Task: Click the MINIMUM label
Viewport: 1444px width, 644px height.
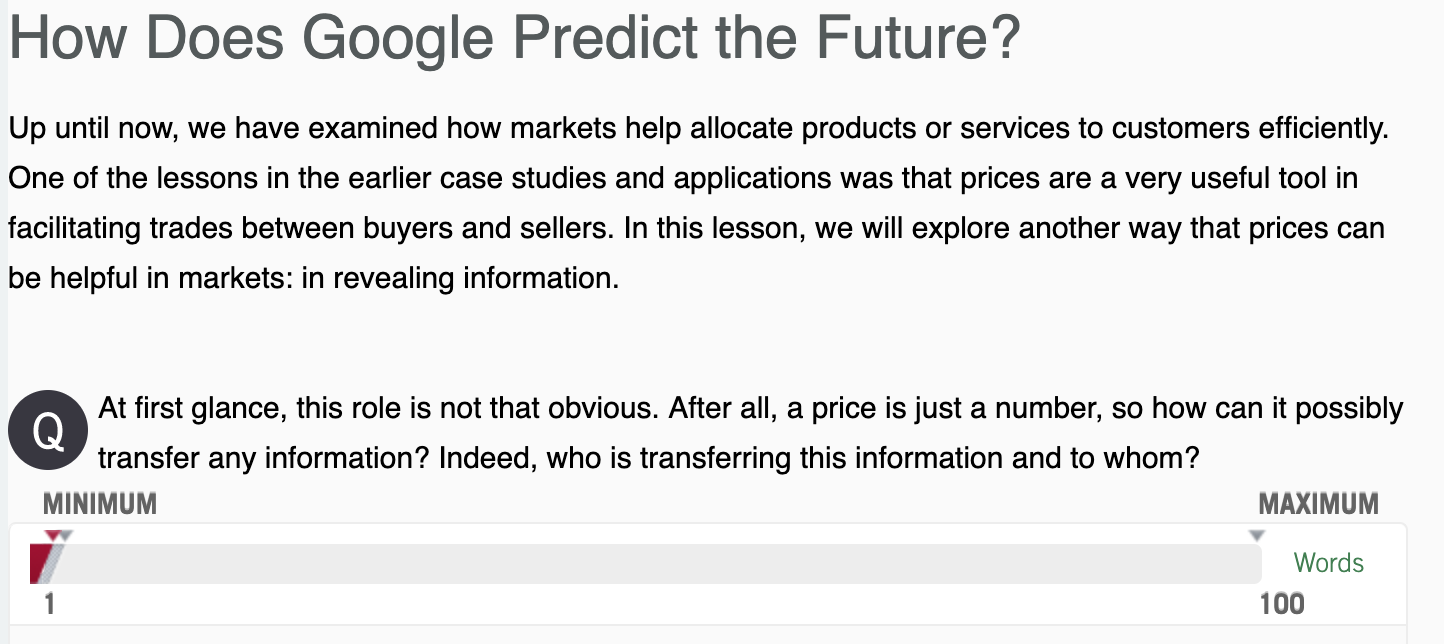Action: pos(99,504)
